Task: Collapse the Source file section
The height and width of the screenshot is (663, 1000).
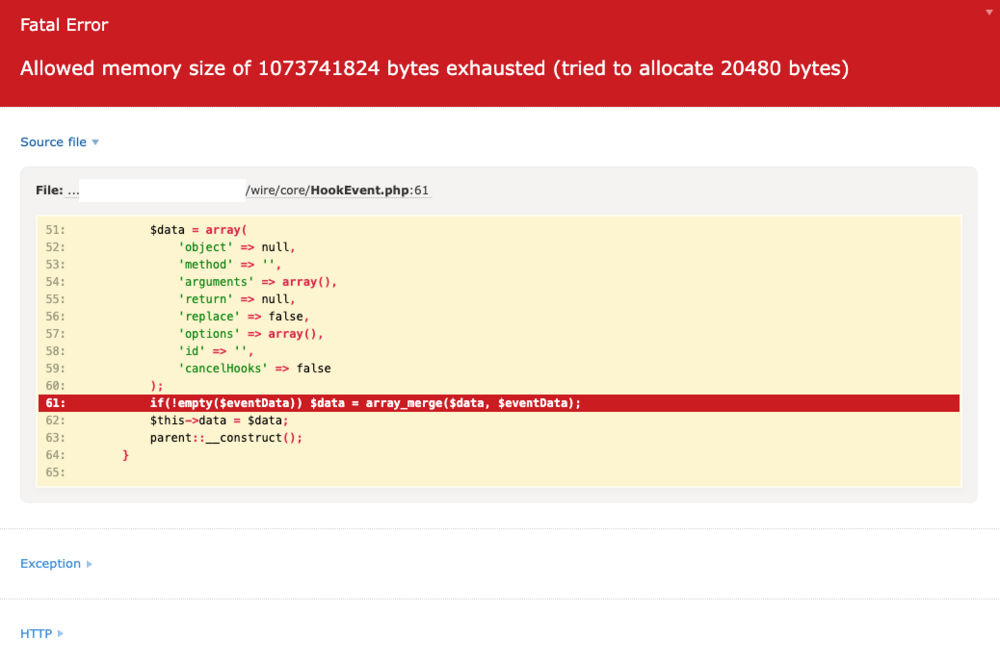Action: click(54, 142)
